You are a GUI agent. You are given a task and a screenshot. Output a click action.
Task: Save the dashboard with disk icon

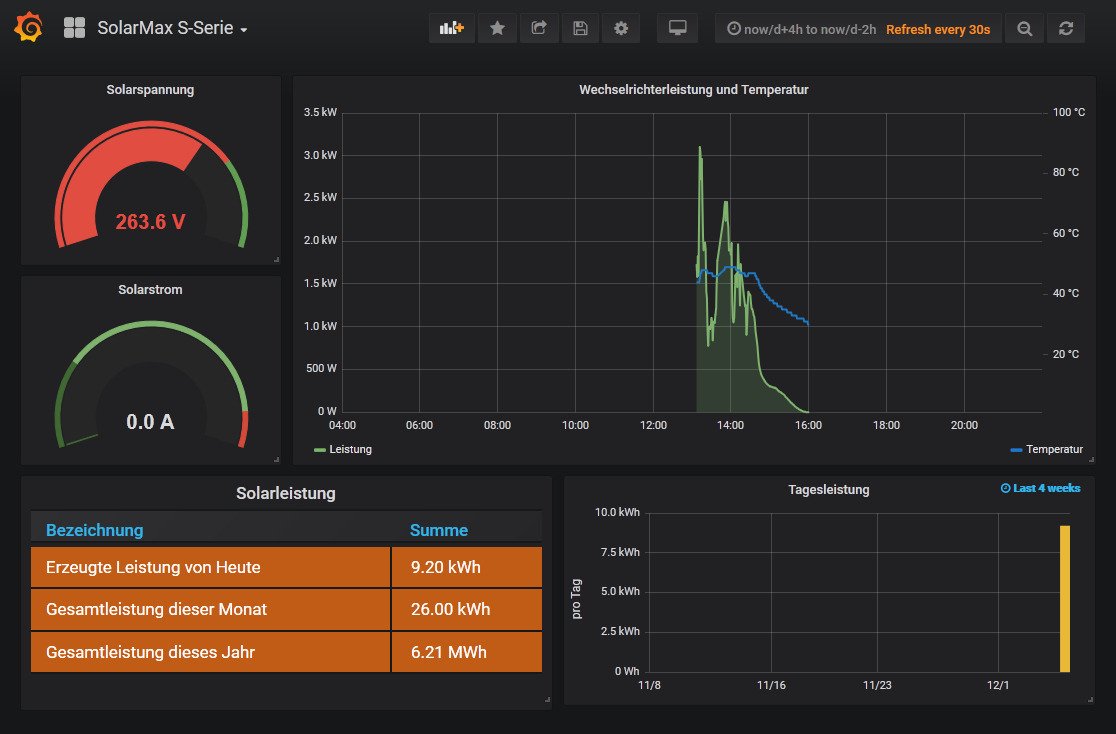(x=580, y=28)
